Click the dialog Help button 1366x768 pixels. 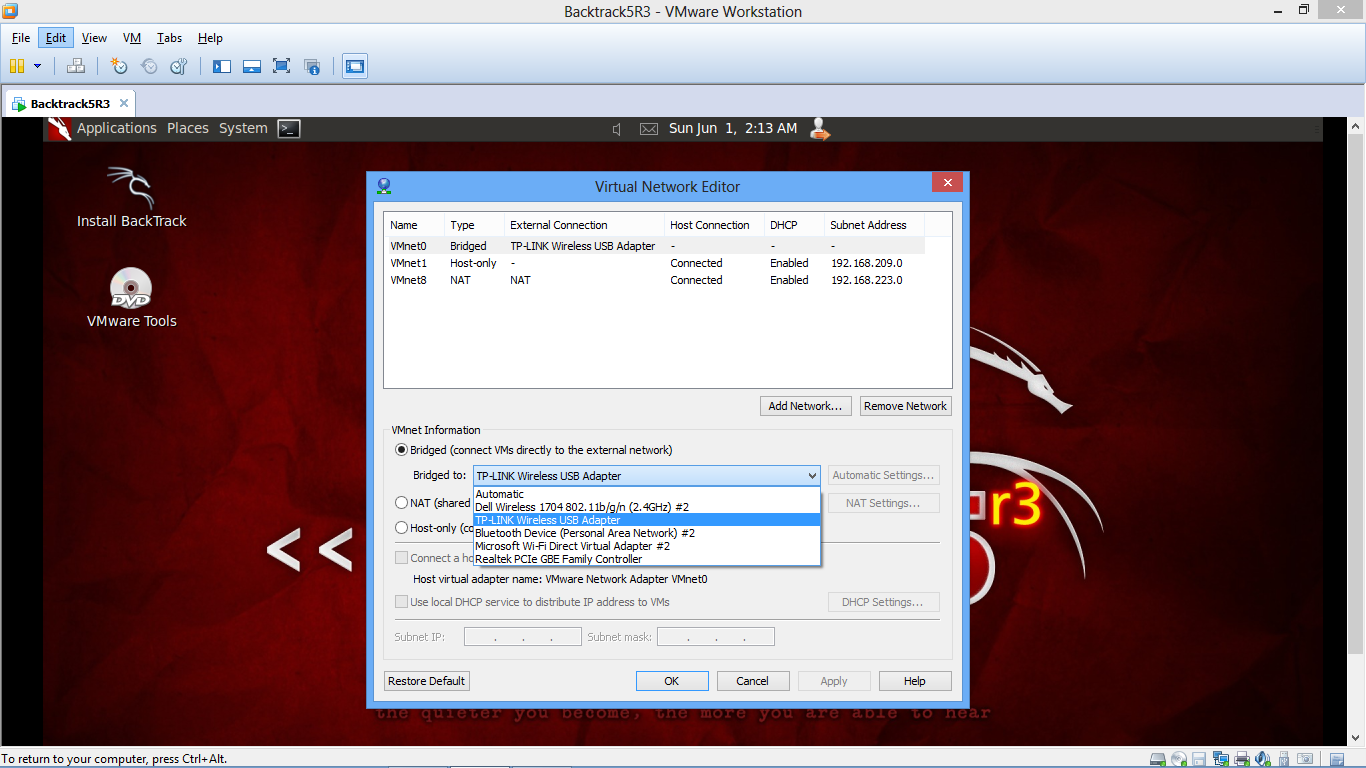point(915,681)
